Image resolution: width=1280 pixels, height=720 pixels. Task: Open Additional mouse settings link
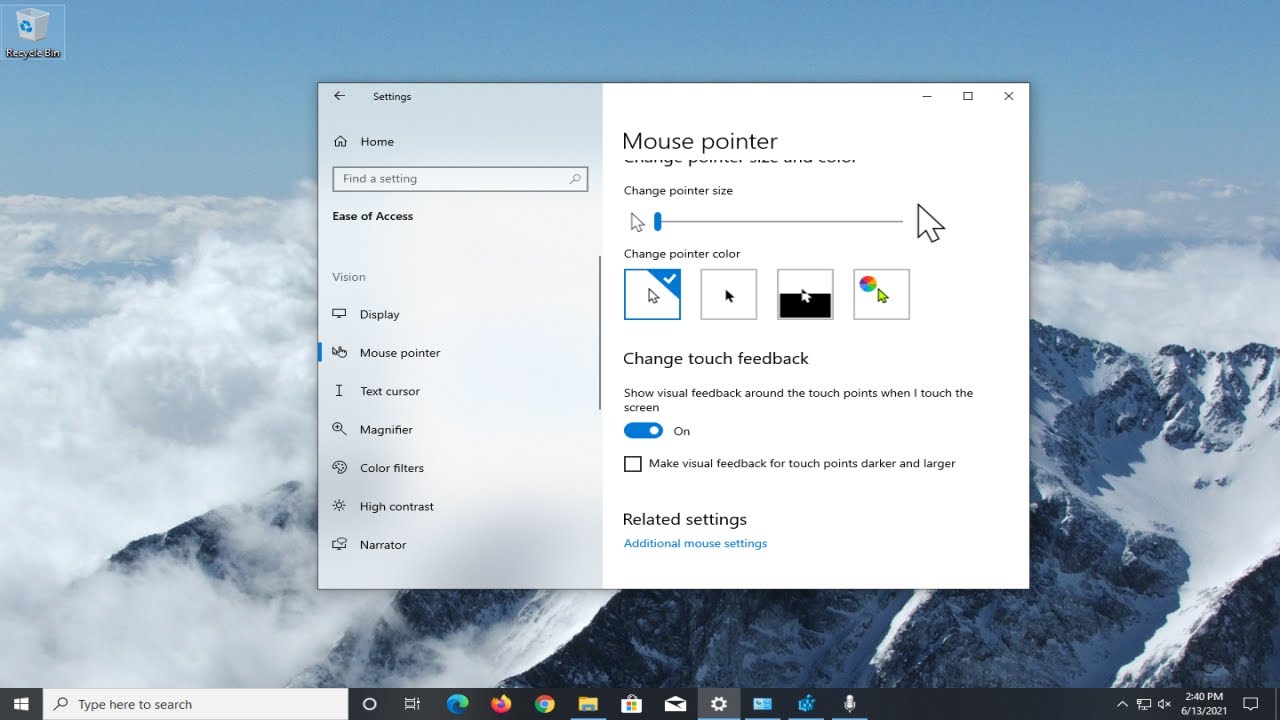695,544
